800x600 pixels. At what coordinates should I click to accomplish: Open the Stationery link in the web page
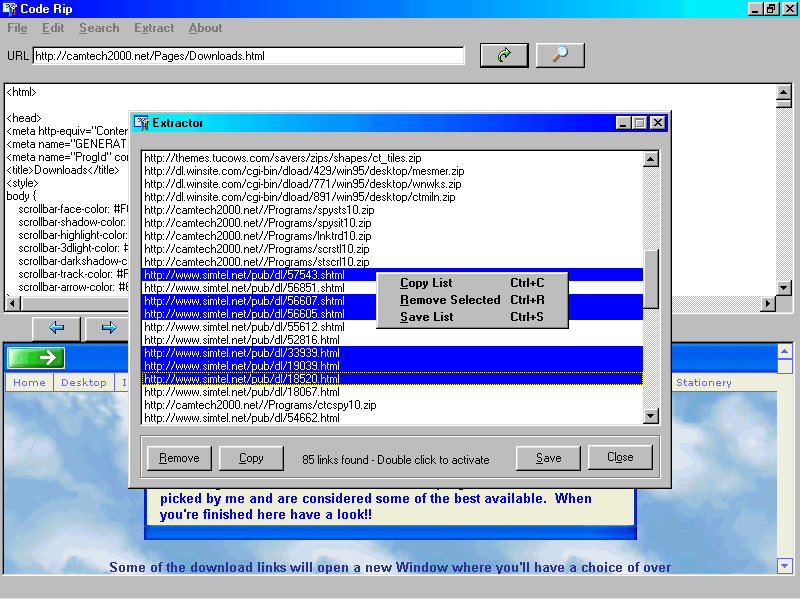pyautogui.click(x=704, y=383)
